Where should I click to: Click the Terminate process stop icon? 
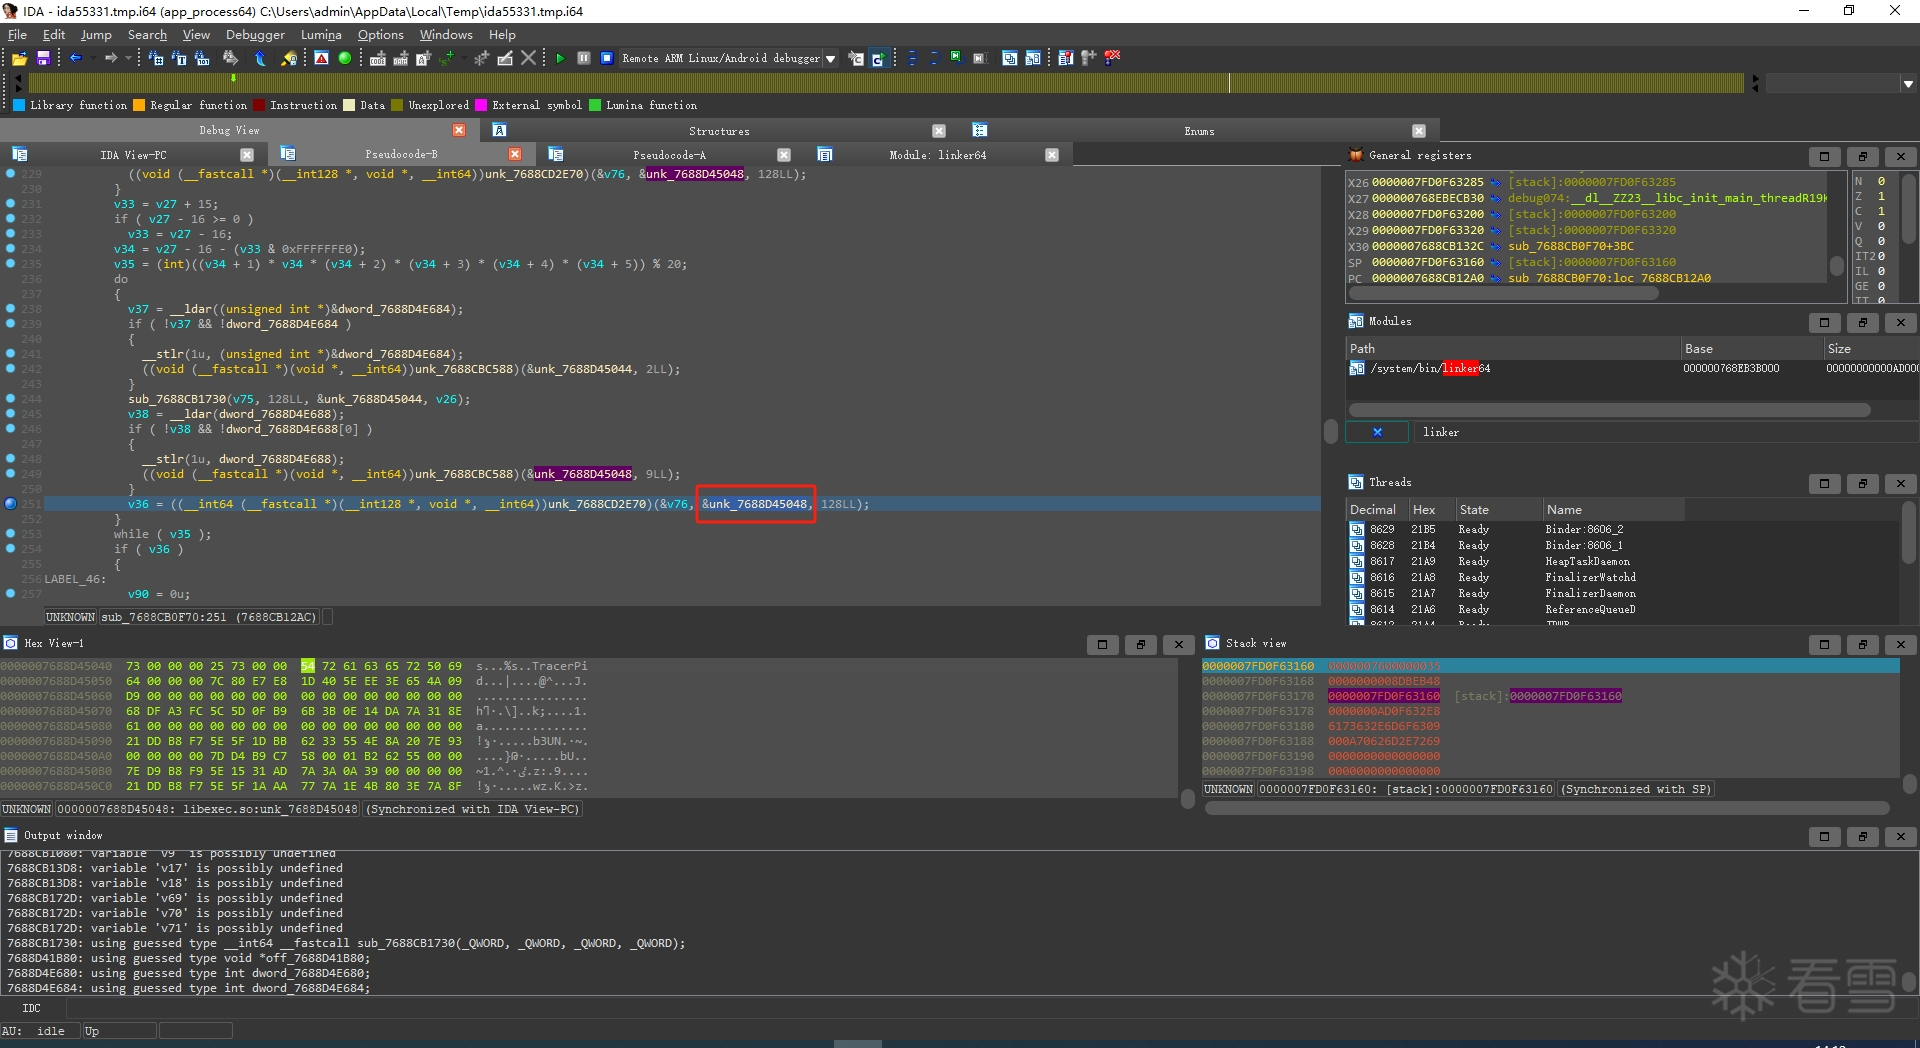click(x=606, y=58)
